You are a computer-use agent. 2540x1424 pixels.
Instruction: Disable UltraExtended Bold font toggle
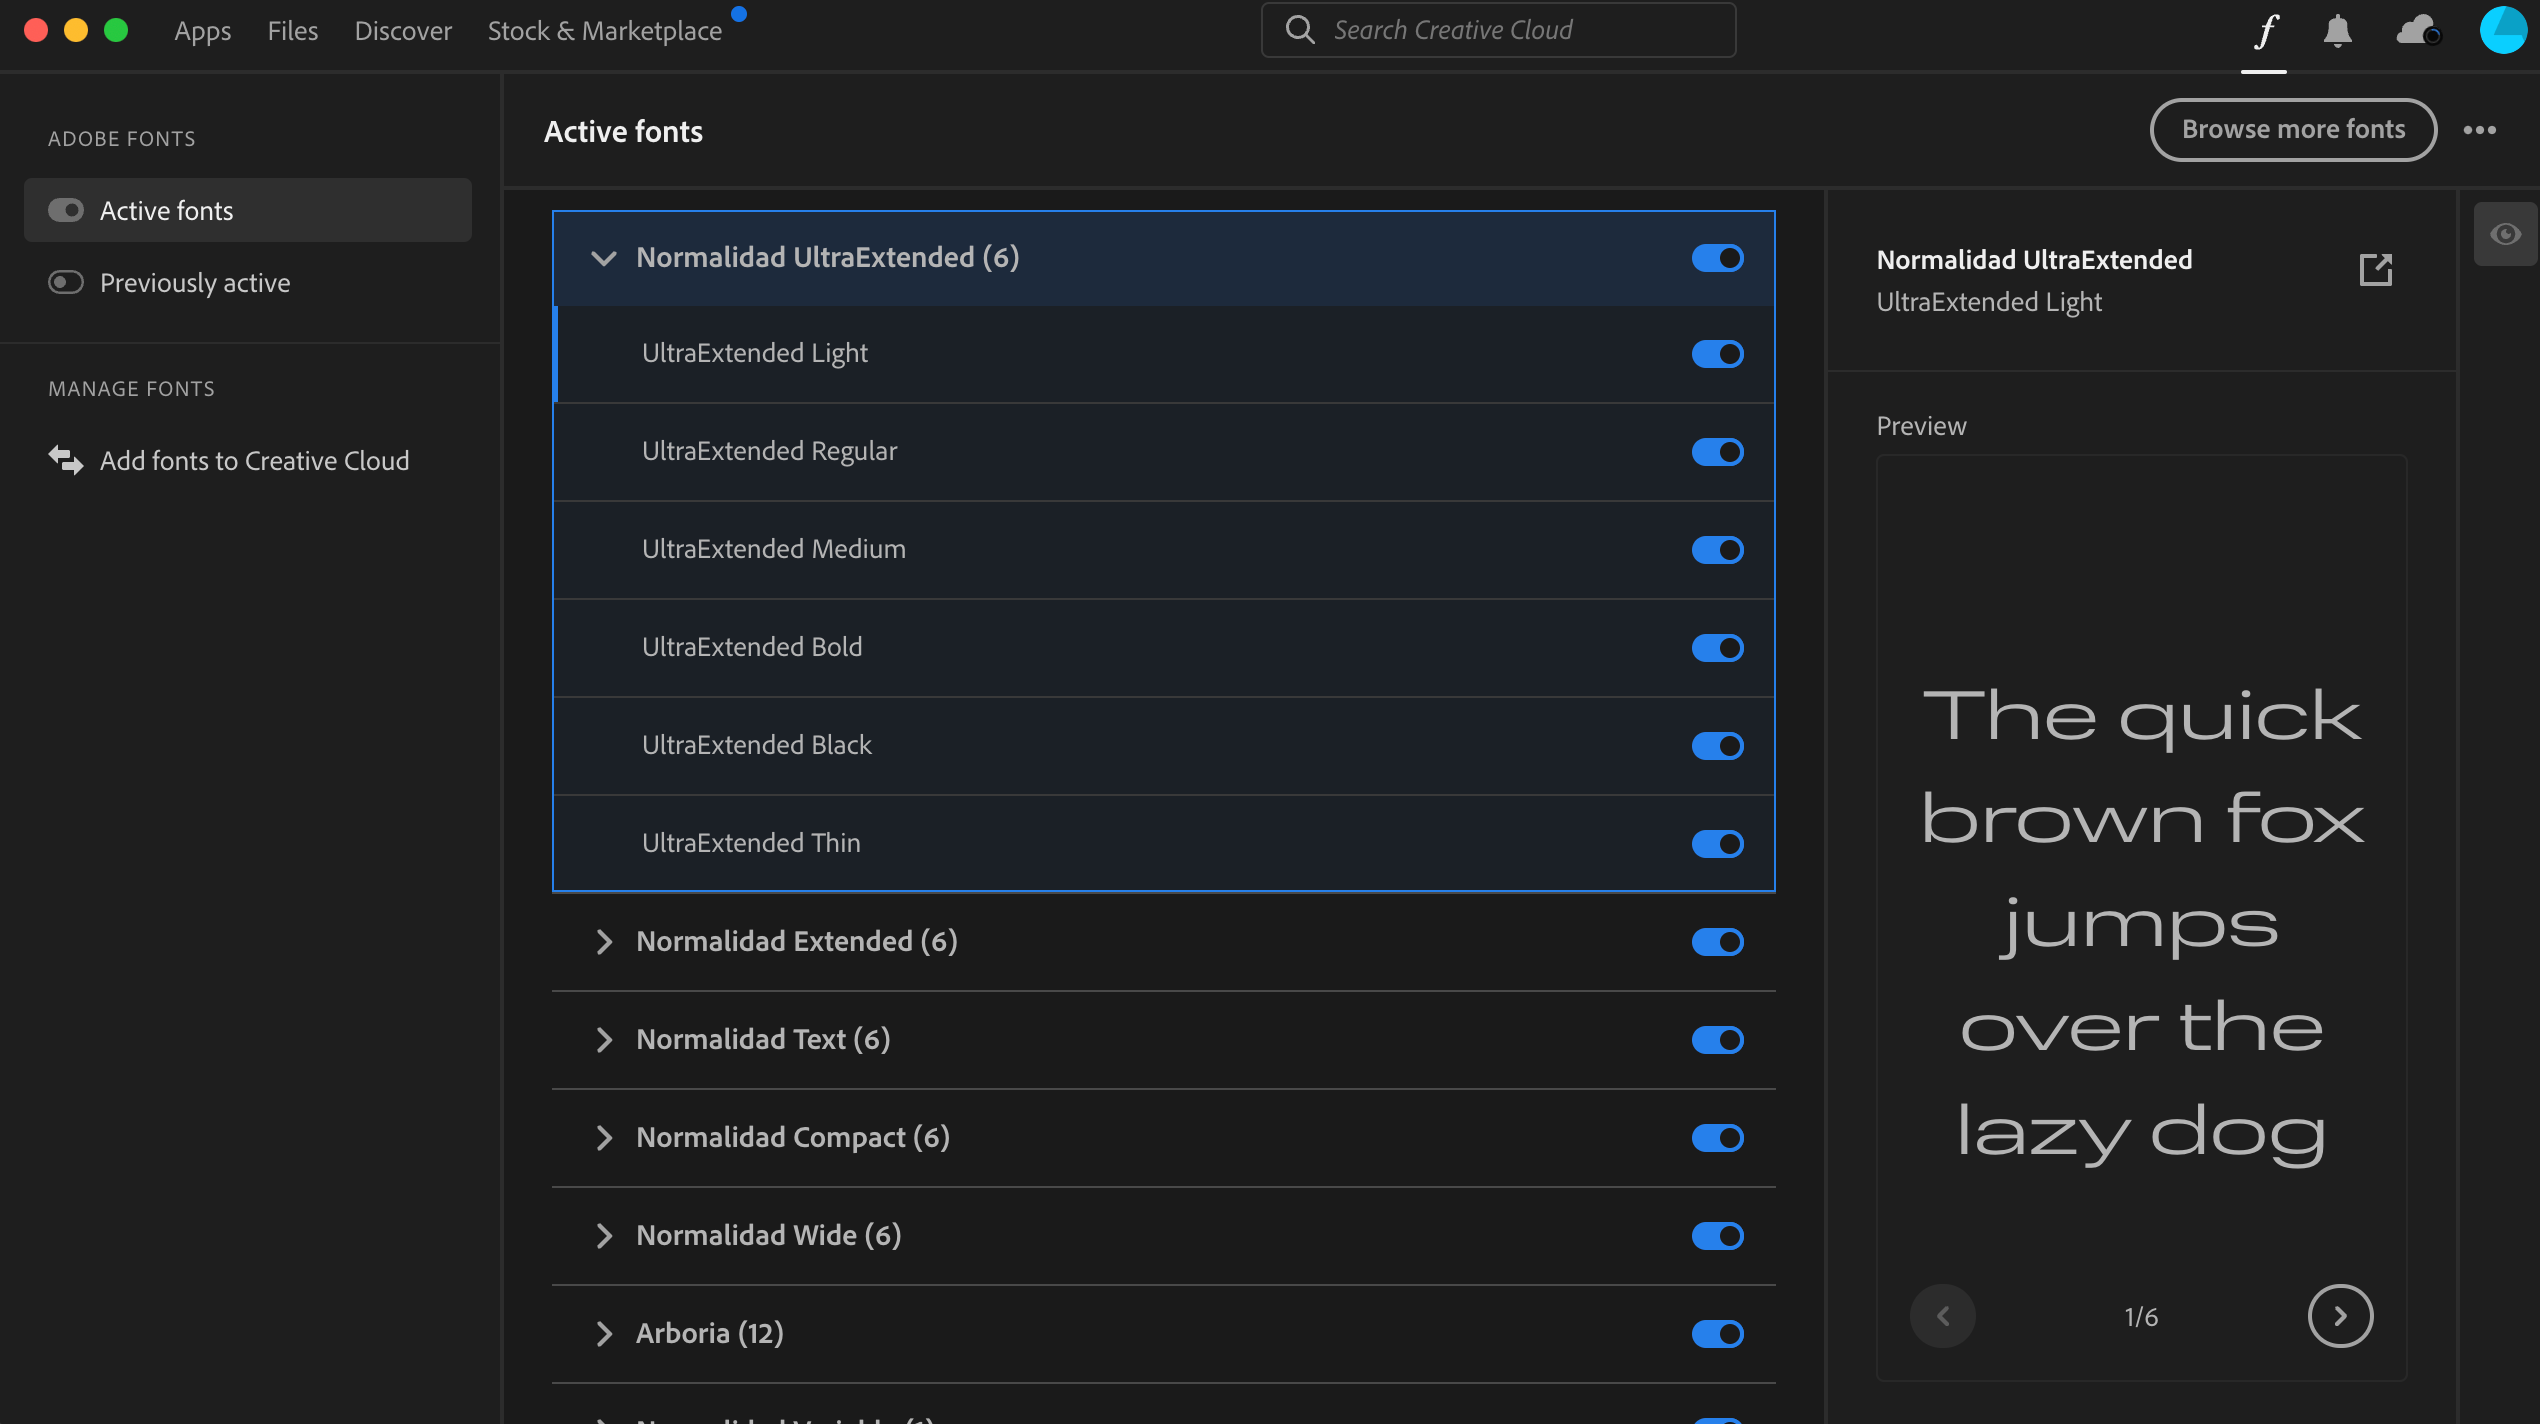[x=1717, y=647]
